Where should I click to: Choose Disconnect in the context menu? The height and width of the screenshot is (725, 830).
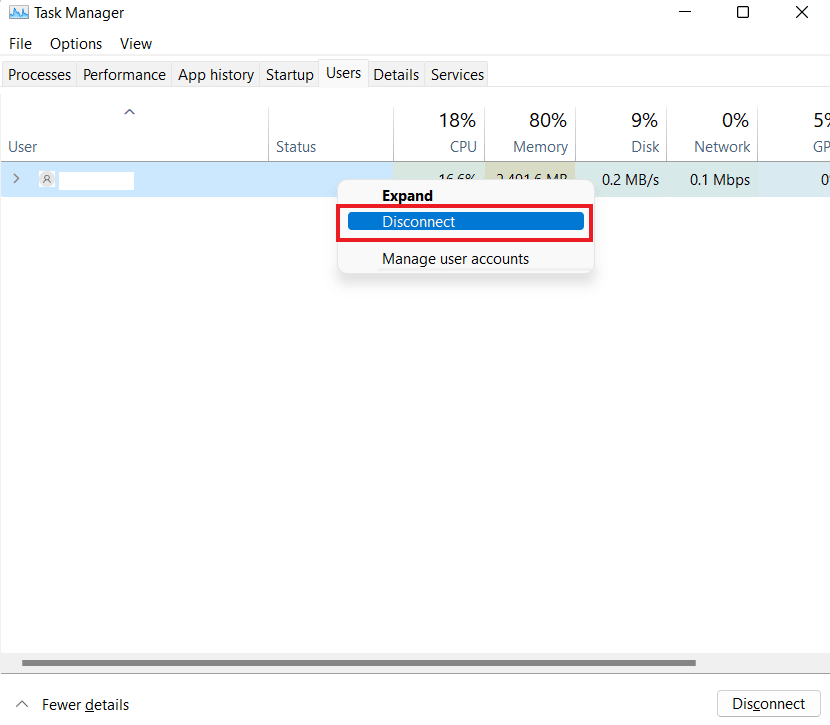[x=465, y=221]
